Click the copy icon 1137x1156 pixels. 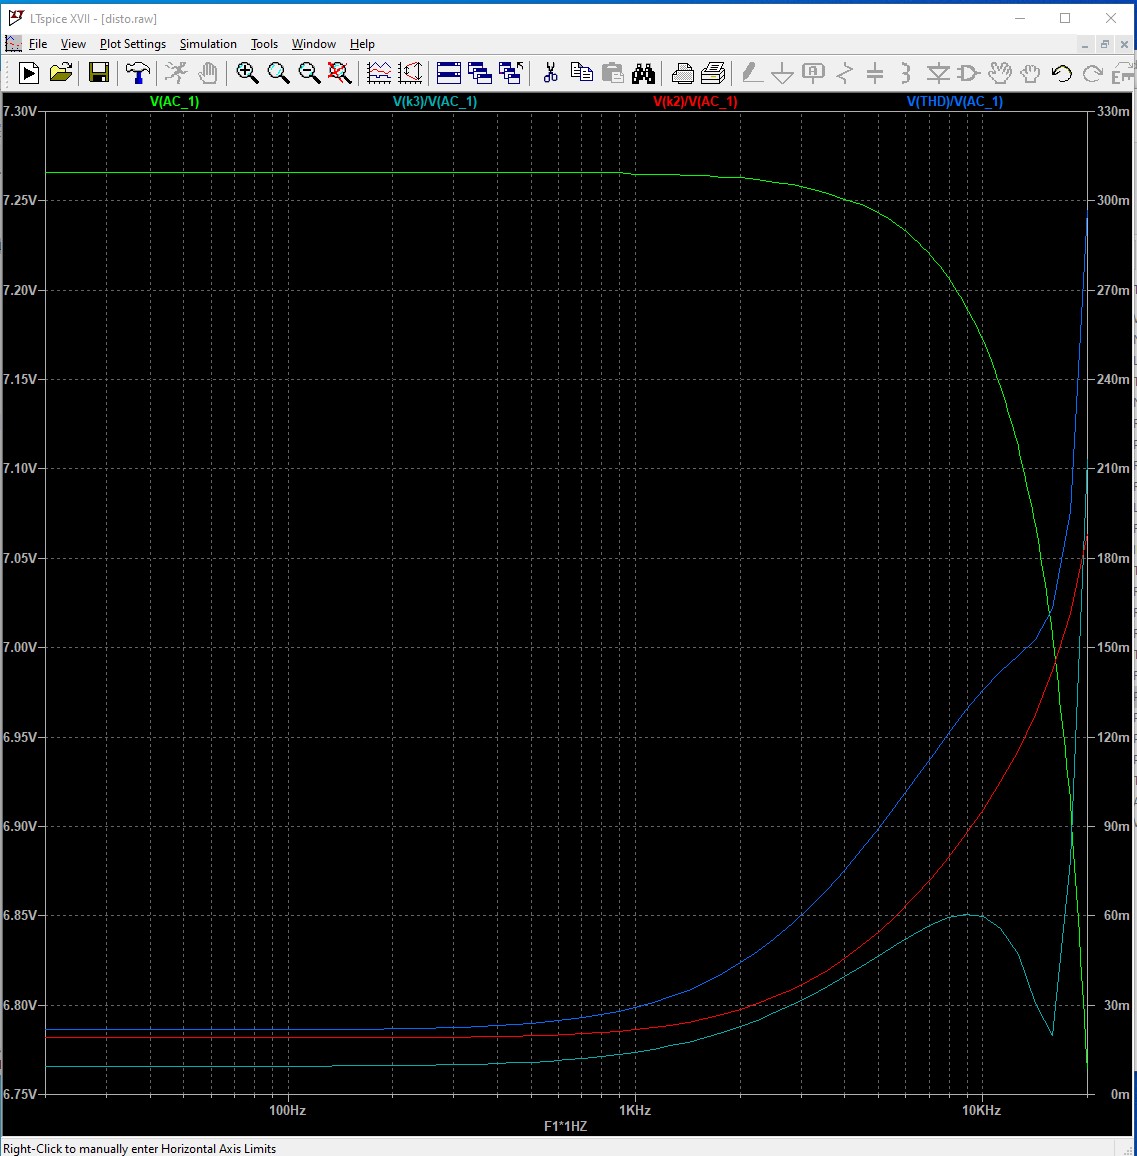[582, 72]
